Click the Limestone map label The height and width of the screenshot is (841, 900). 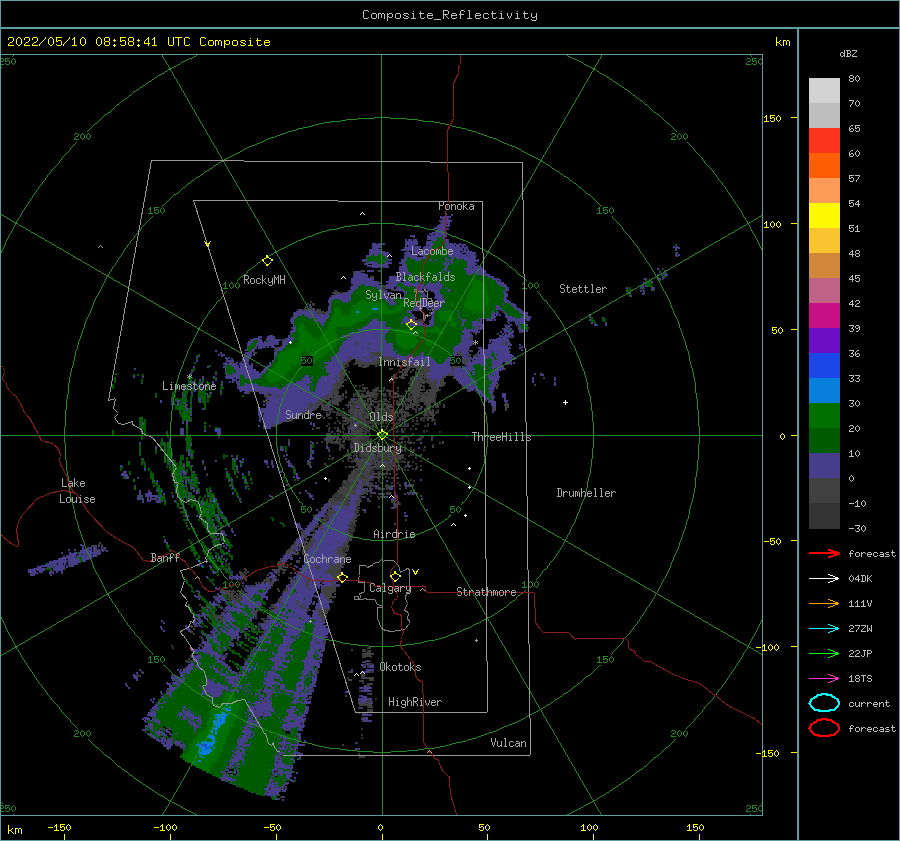coord(189,386)
